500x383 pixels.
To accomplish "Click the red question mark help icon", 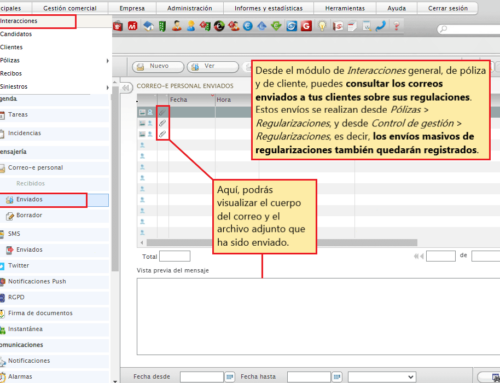I will click(x=396, y=26).
